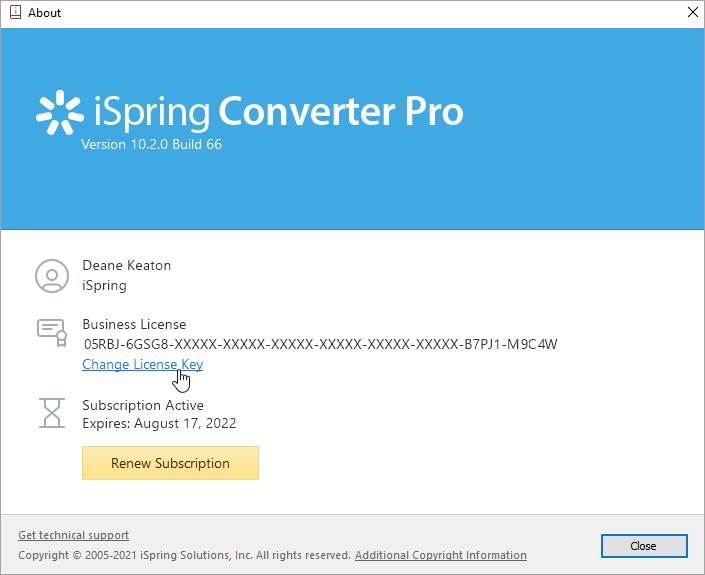This screenshot has width=705, height=575.
Task: Click the Subscription Active label
Action: click(143, 405)
